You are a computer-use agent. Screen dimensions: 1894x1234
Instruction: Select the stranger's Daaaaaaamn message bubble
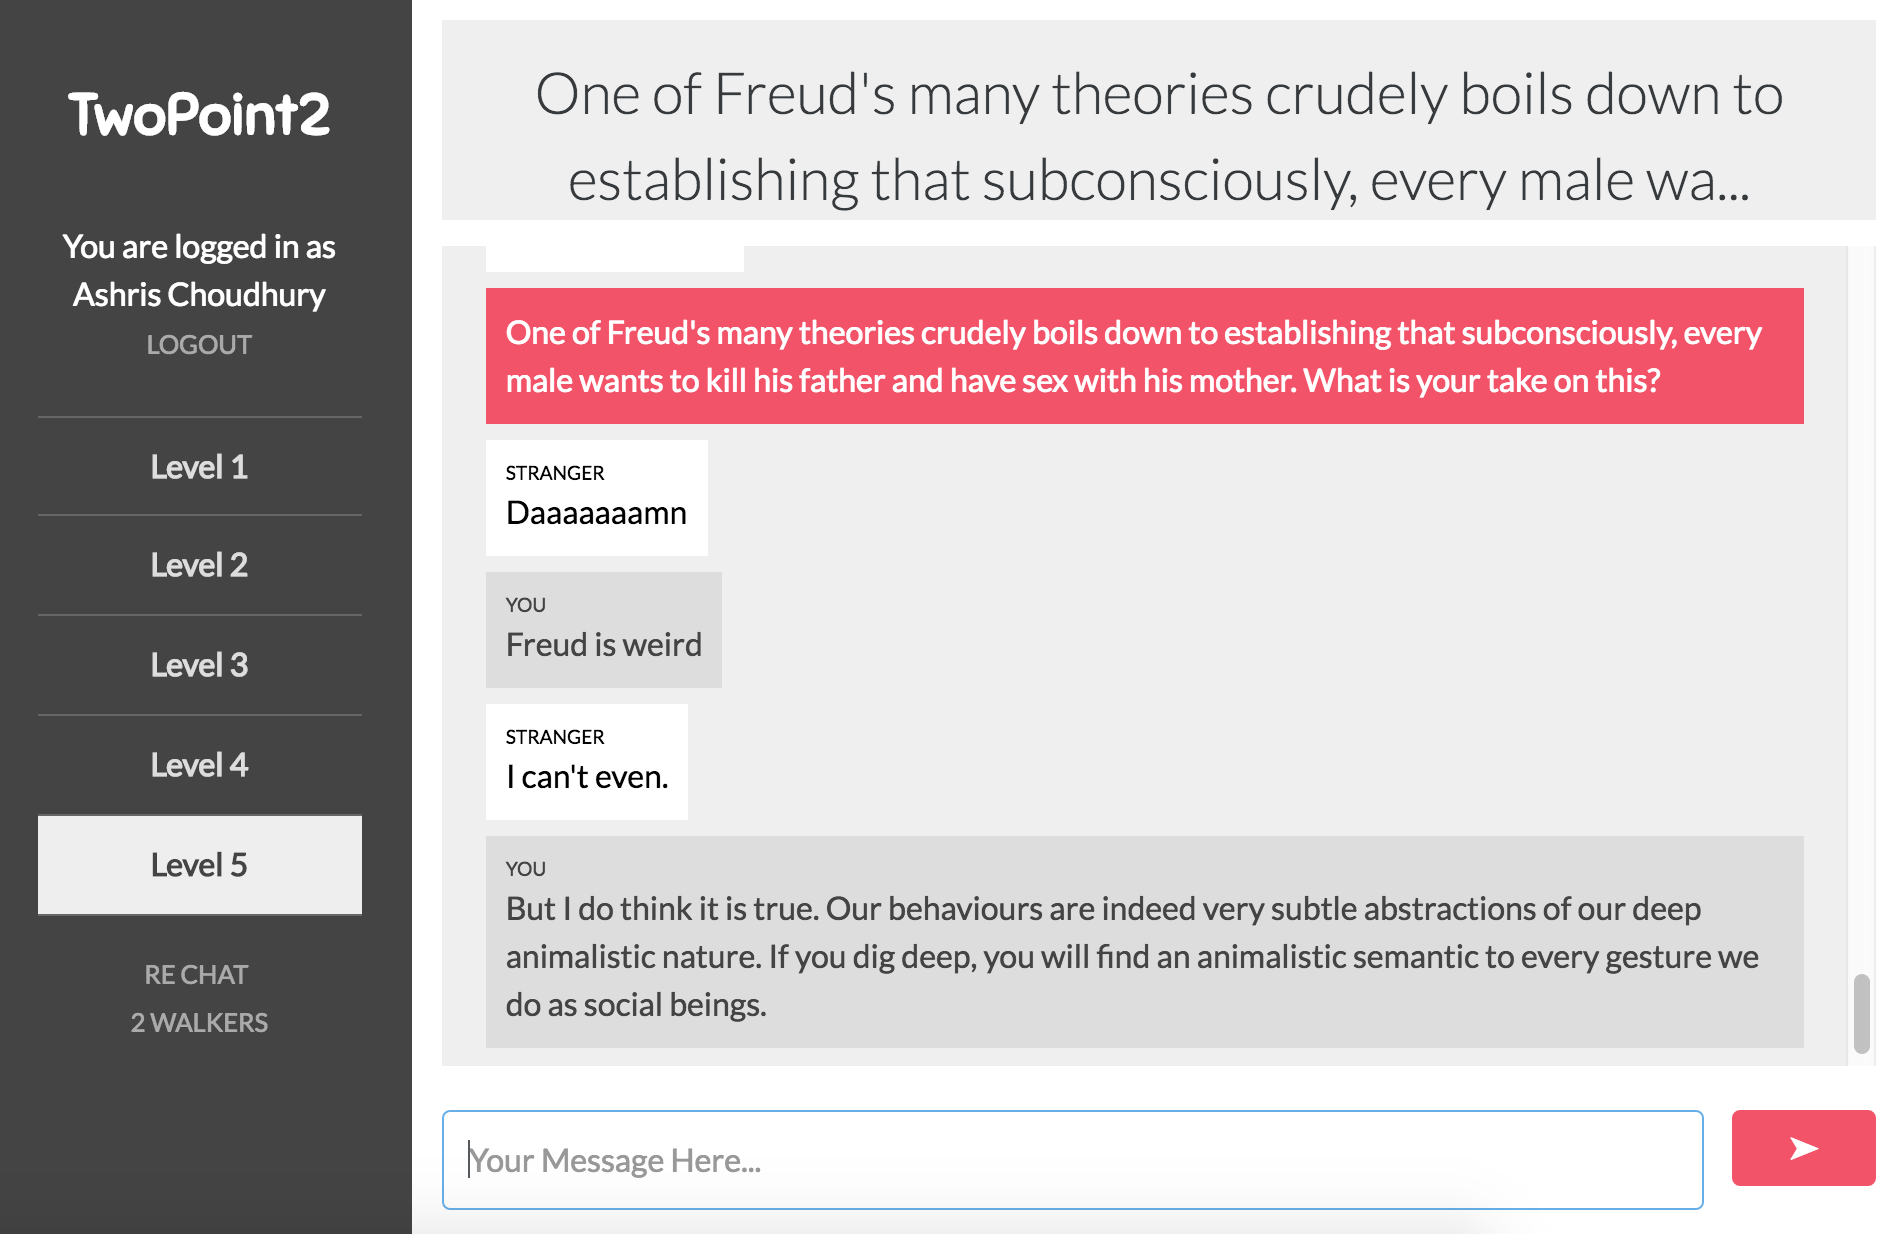(597, 498)
